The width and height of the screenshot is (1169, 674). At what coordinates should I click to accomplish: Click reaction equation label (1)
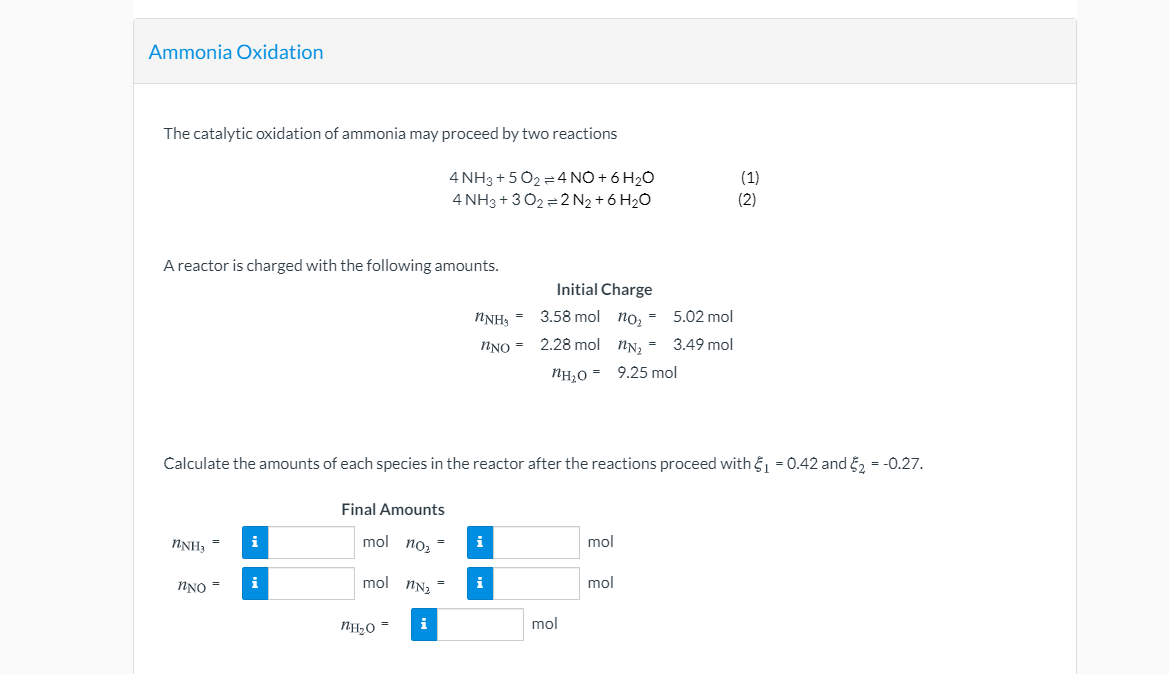751,177
